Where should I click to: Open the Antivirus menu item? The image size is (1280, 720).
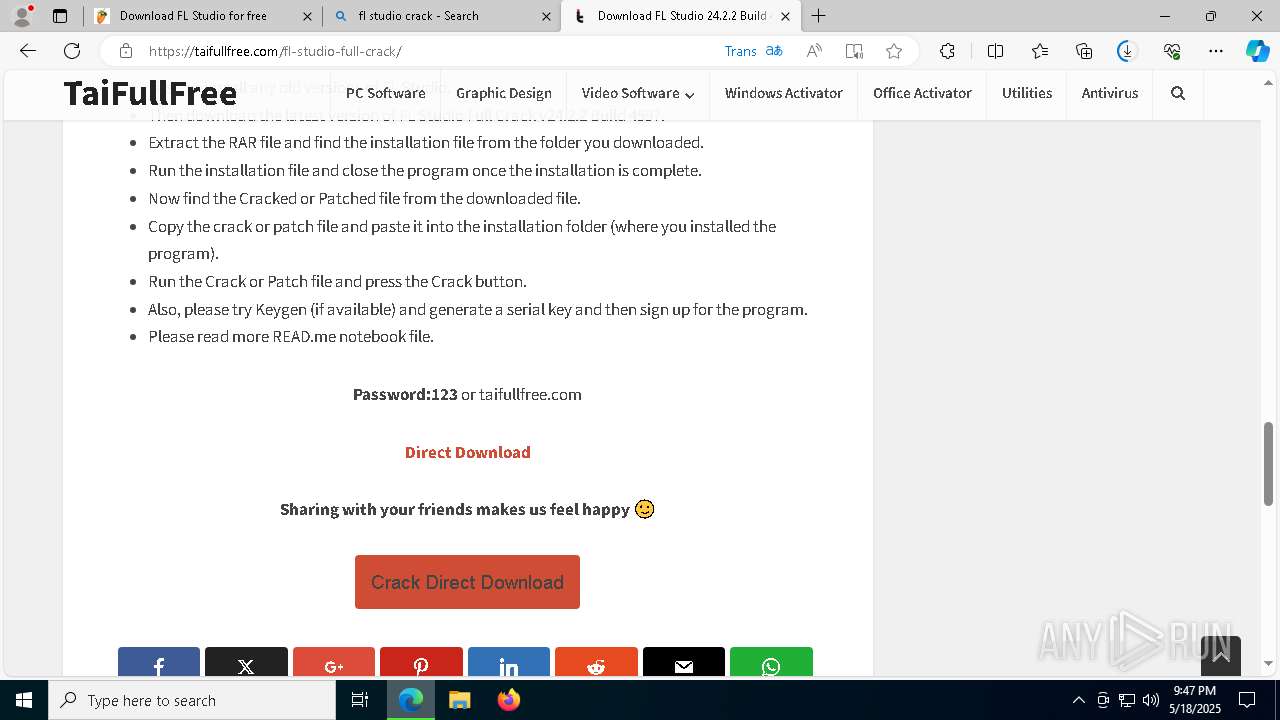pyautogui.click(x=1110, y=93)
